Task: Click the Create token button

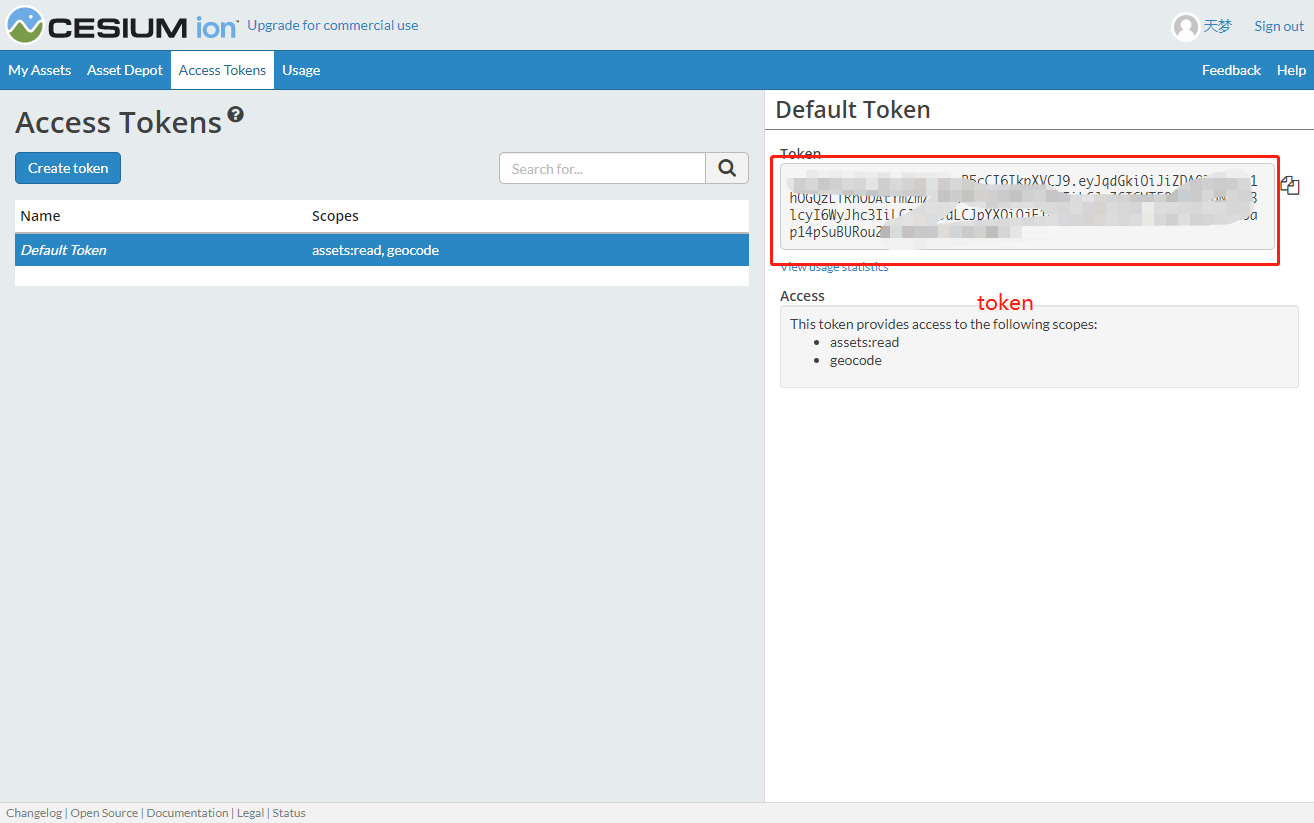Action: coord(67,168)
